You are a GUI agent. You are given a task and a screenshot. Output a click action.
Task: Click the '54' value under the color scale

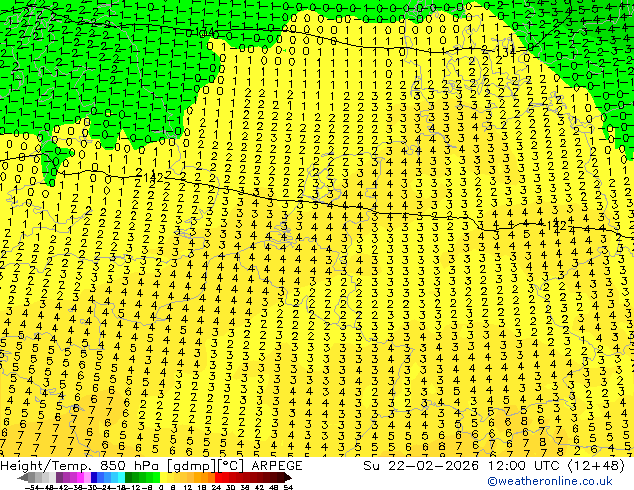click(x=288, y=487)
